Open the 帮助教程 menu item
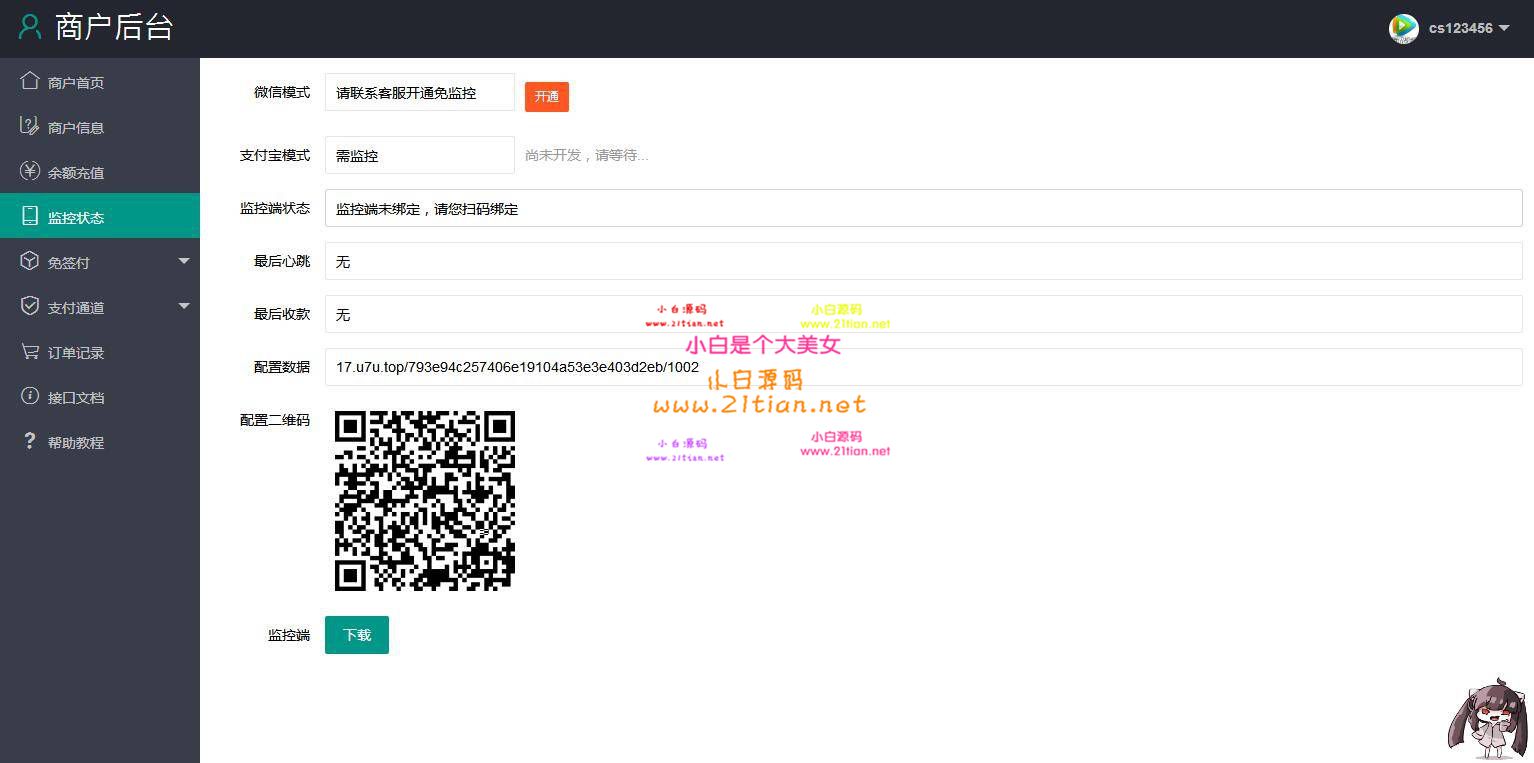This screenshot has height=763, width=1534. pos(100,442)
